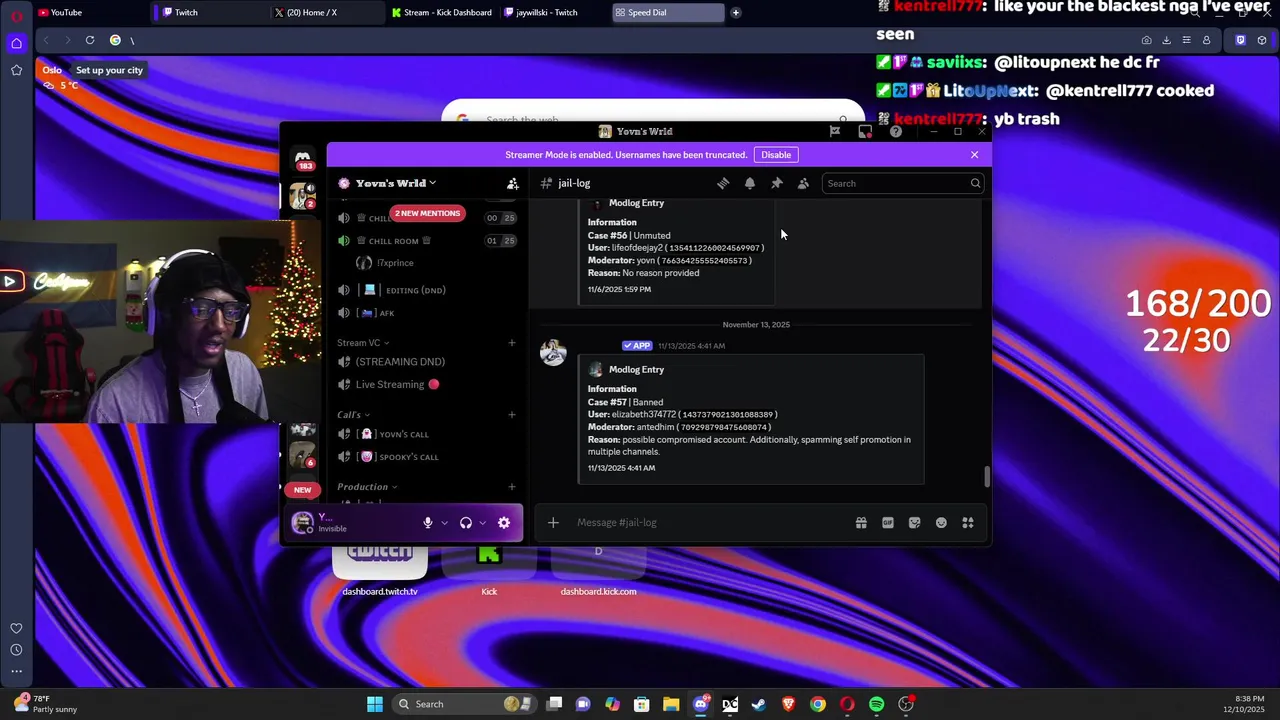The width and height of the screenshot is (1280, 720).
Task: Click user avatar in status panel
Action: click(x=302, y=522)
